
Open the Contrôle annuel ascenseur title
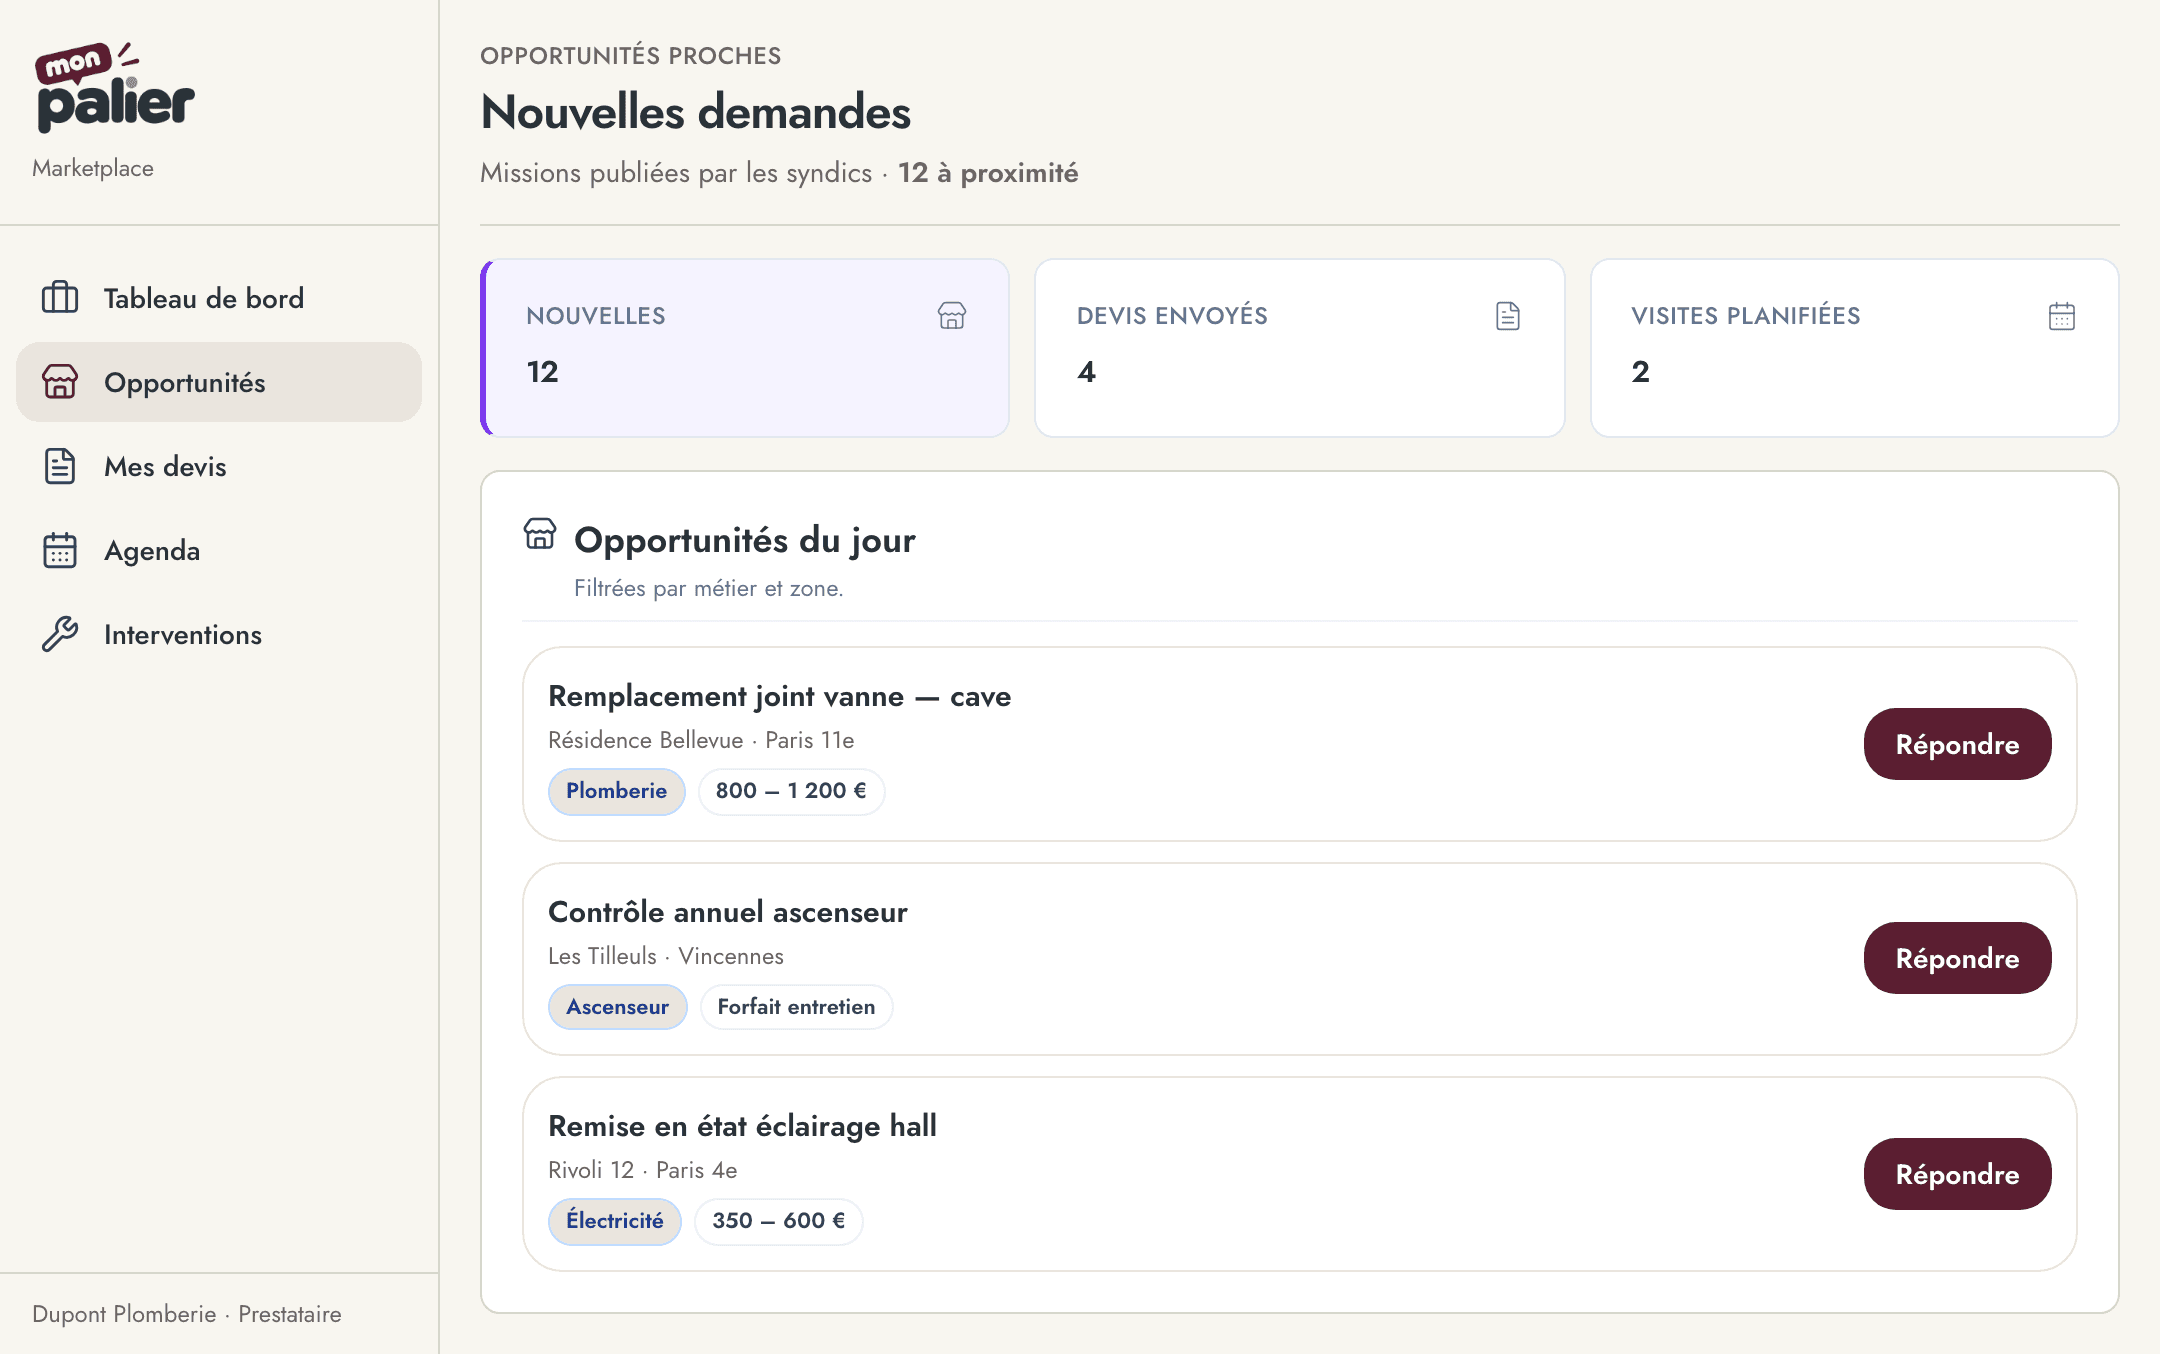(728, 911)
